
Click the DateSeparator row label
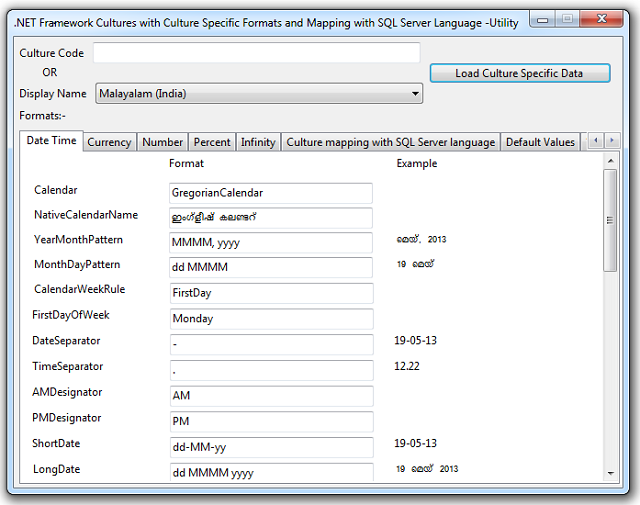(x=66, y=341)
